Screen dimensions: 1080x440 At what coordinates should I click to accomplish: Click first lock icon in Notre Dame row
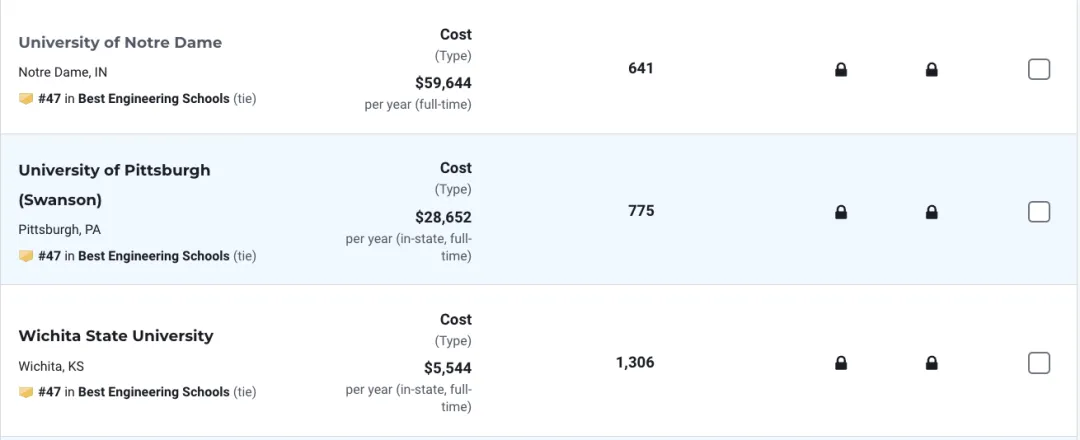(840, 70)
